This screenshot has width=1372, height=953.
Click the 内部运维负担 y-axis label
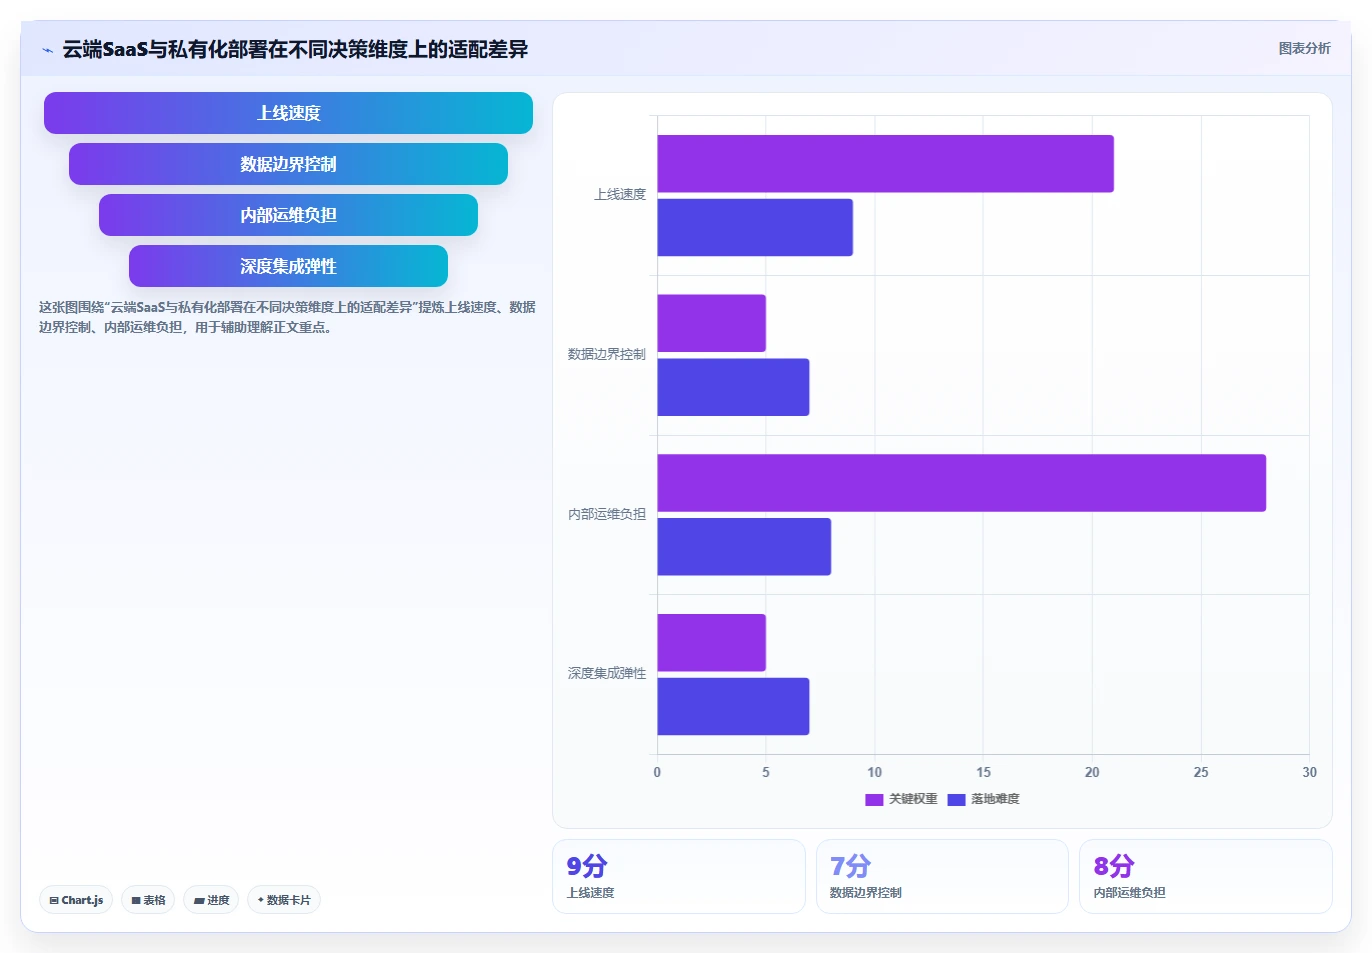click(x=607, y=514)
